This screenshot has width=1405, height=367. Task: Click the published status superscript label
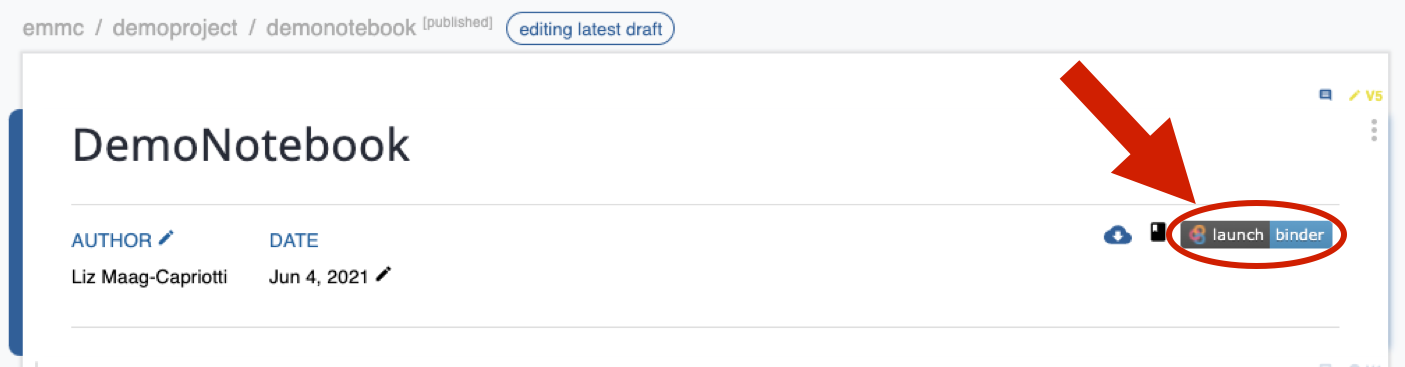458,22
